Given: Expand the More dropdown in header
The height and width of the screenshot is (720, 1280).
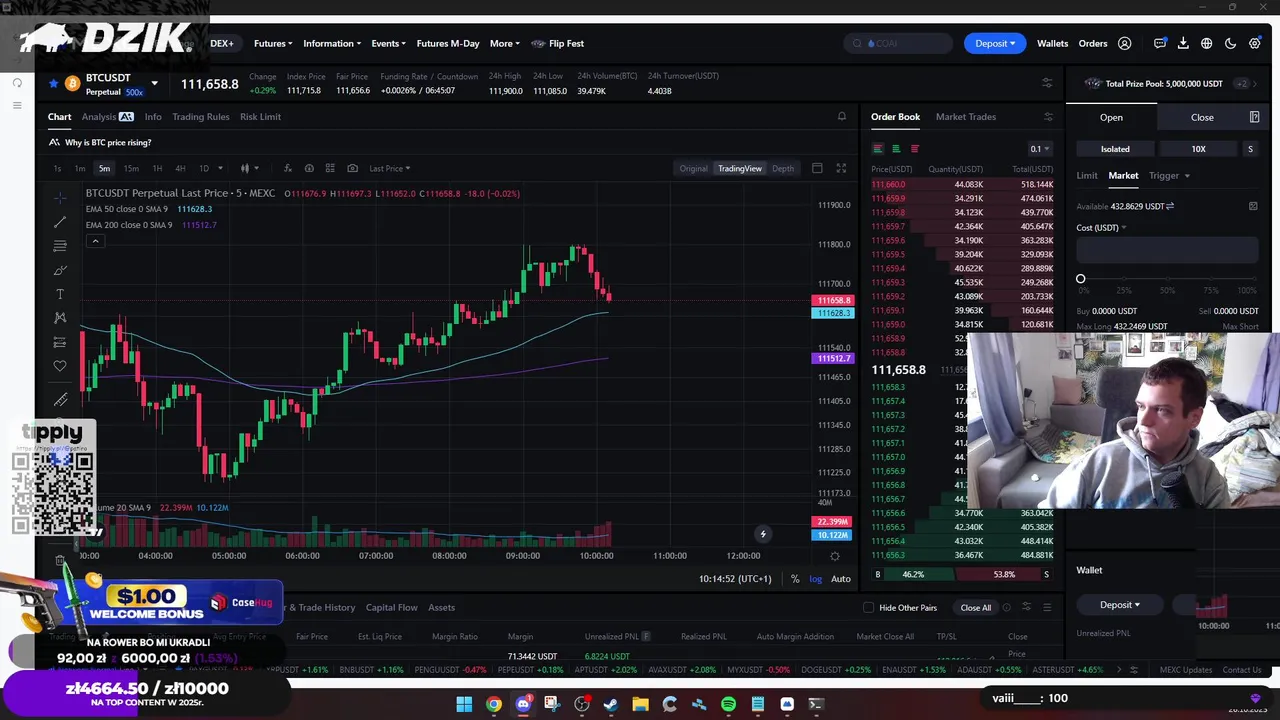Looking at the screenshot, I should 505,44.
